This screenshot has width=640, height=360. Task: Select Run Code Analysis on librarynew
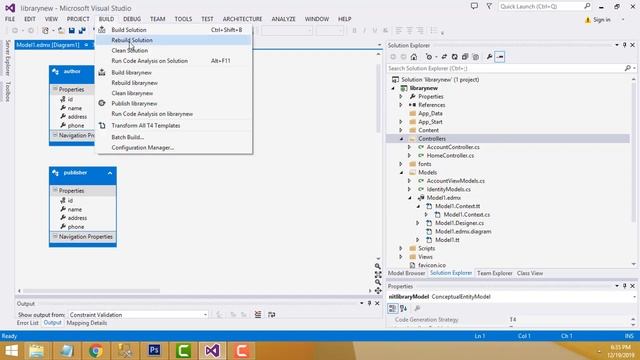tap(174, 114)
